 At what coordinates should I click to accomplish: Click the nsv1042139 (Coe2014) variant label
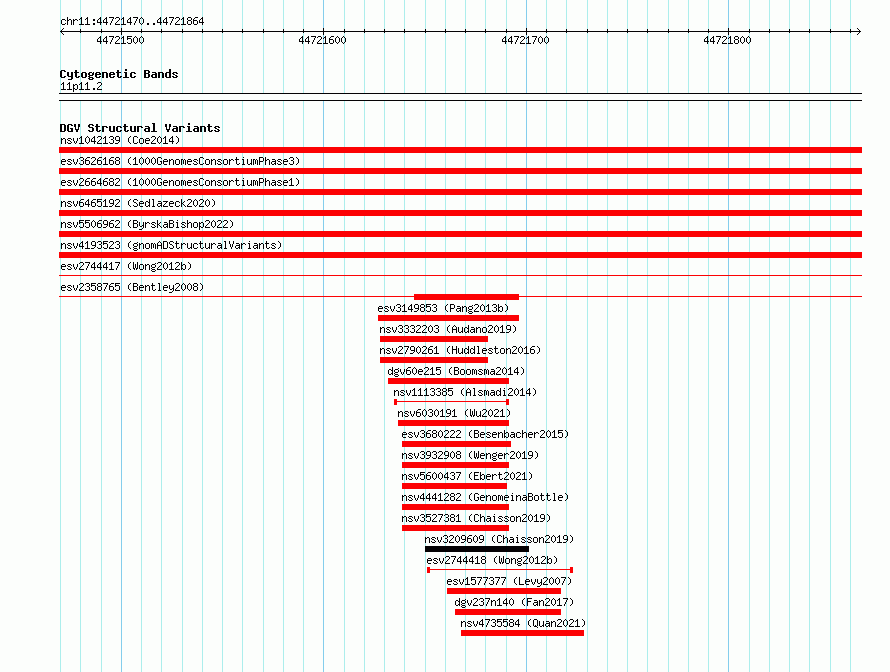pos(120,140)
